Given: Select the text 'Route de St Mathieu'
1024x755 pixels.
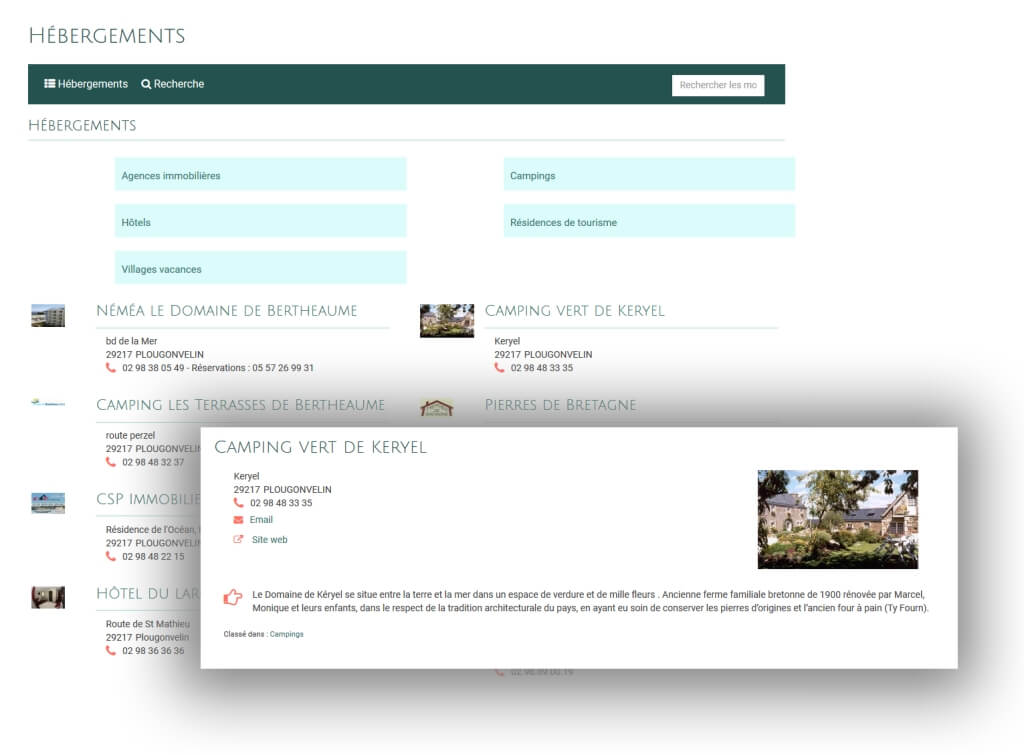Looking at the screenshot, I should (148, 624).
